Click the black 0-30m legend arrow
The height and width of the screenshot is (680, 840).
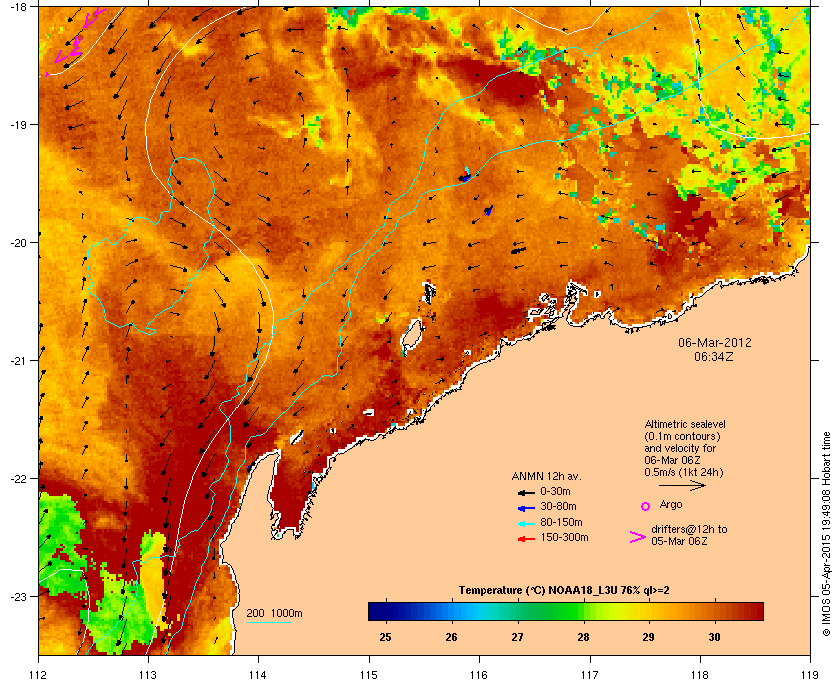[526, 492]
